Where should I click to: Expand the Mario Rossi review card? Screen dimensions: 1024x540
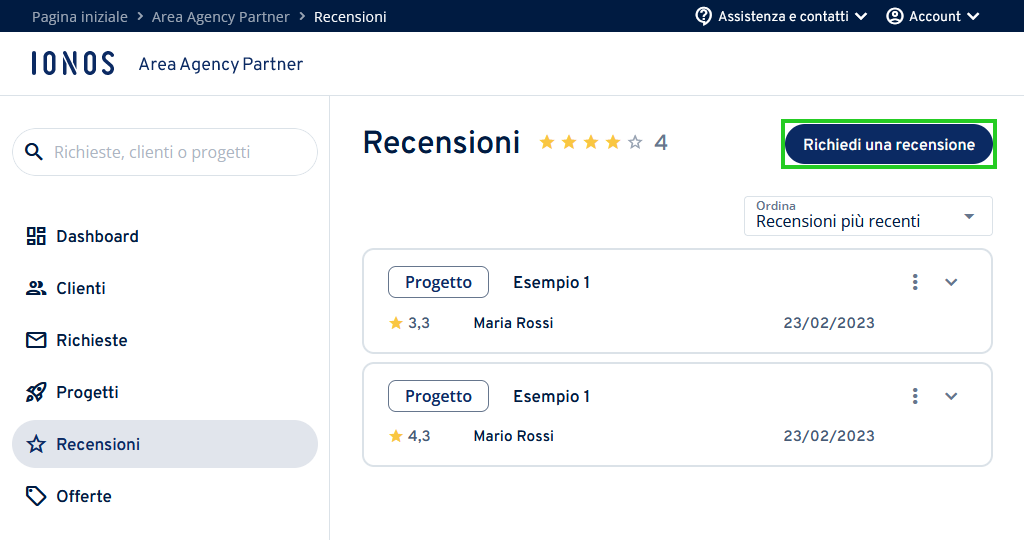point(951,396)
